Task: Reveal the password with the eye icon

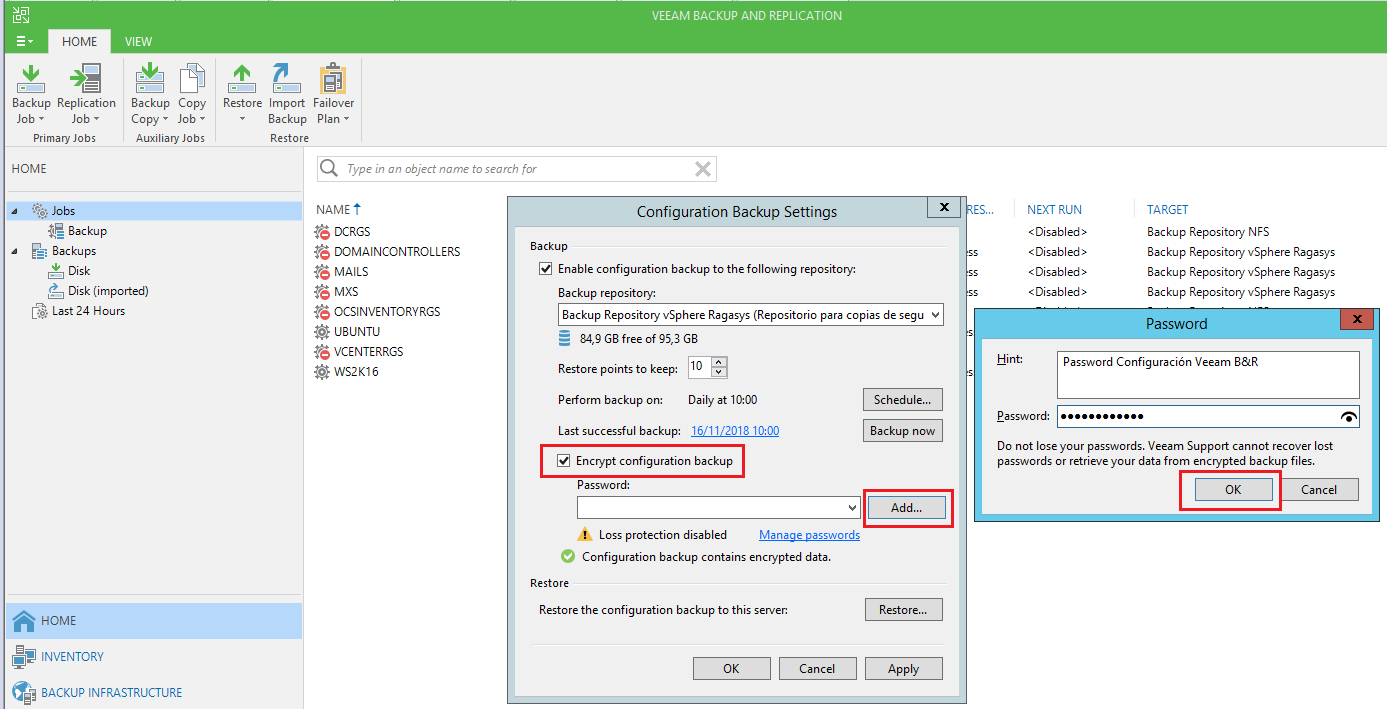Action: (x=1348, y=416)
